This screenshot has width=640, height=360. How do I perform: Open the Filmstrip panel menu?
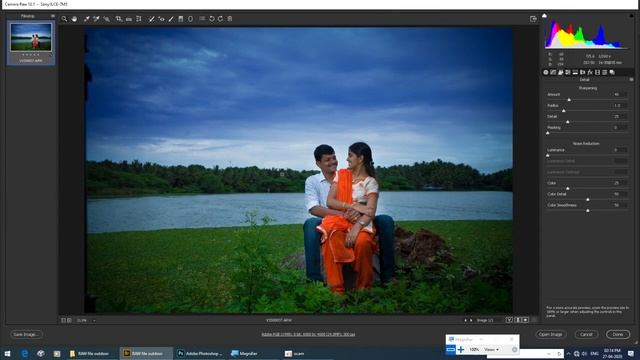[53, 16]
